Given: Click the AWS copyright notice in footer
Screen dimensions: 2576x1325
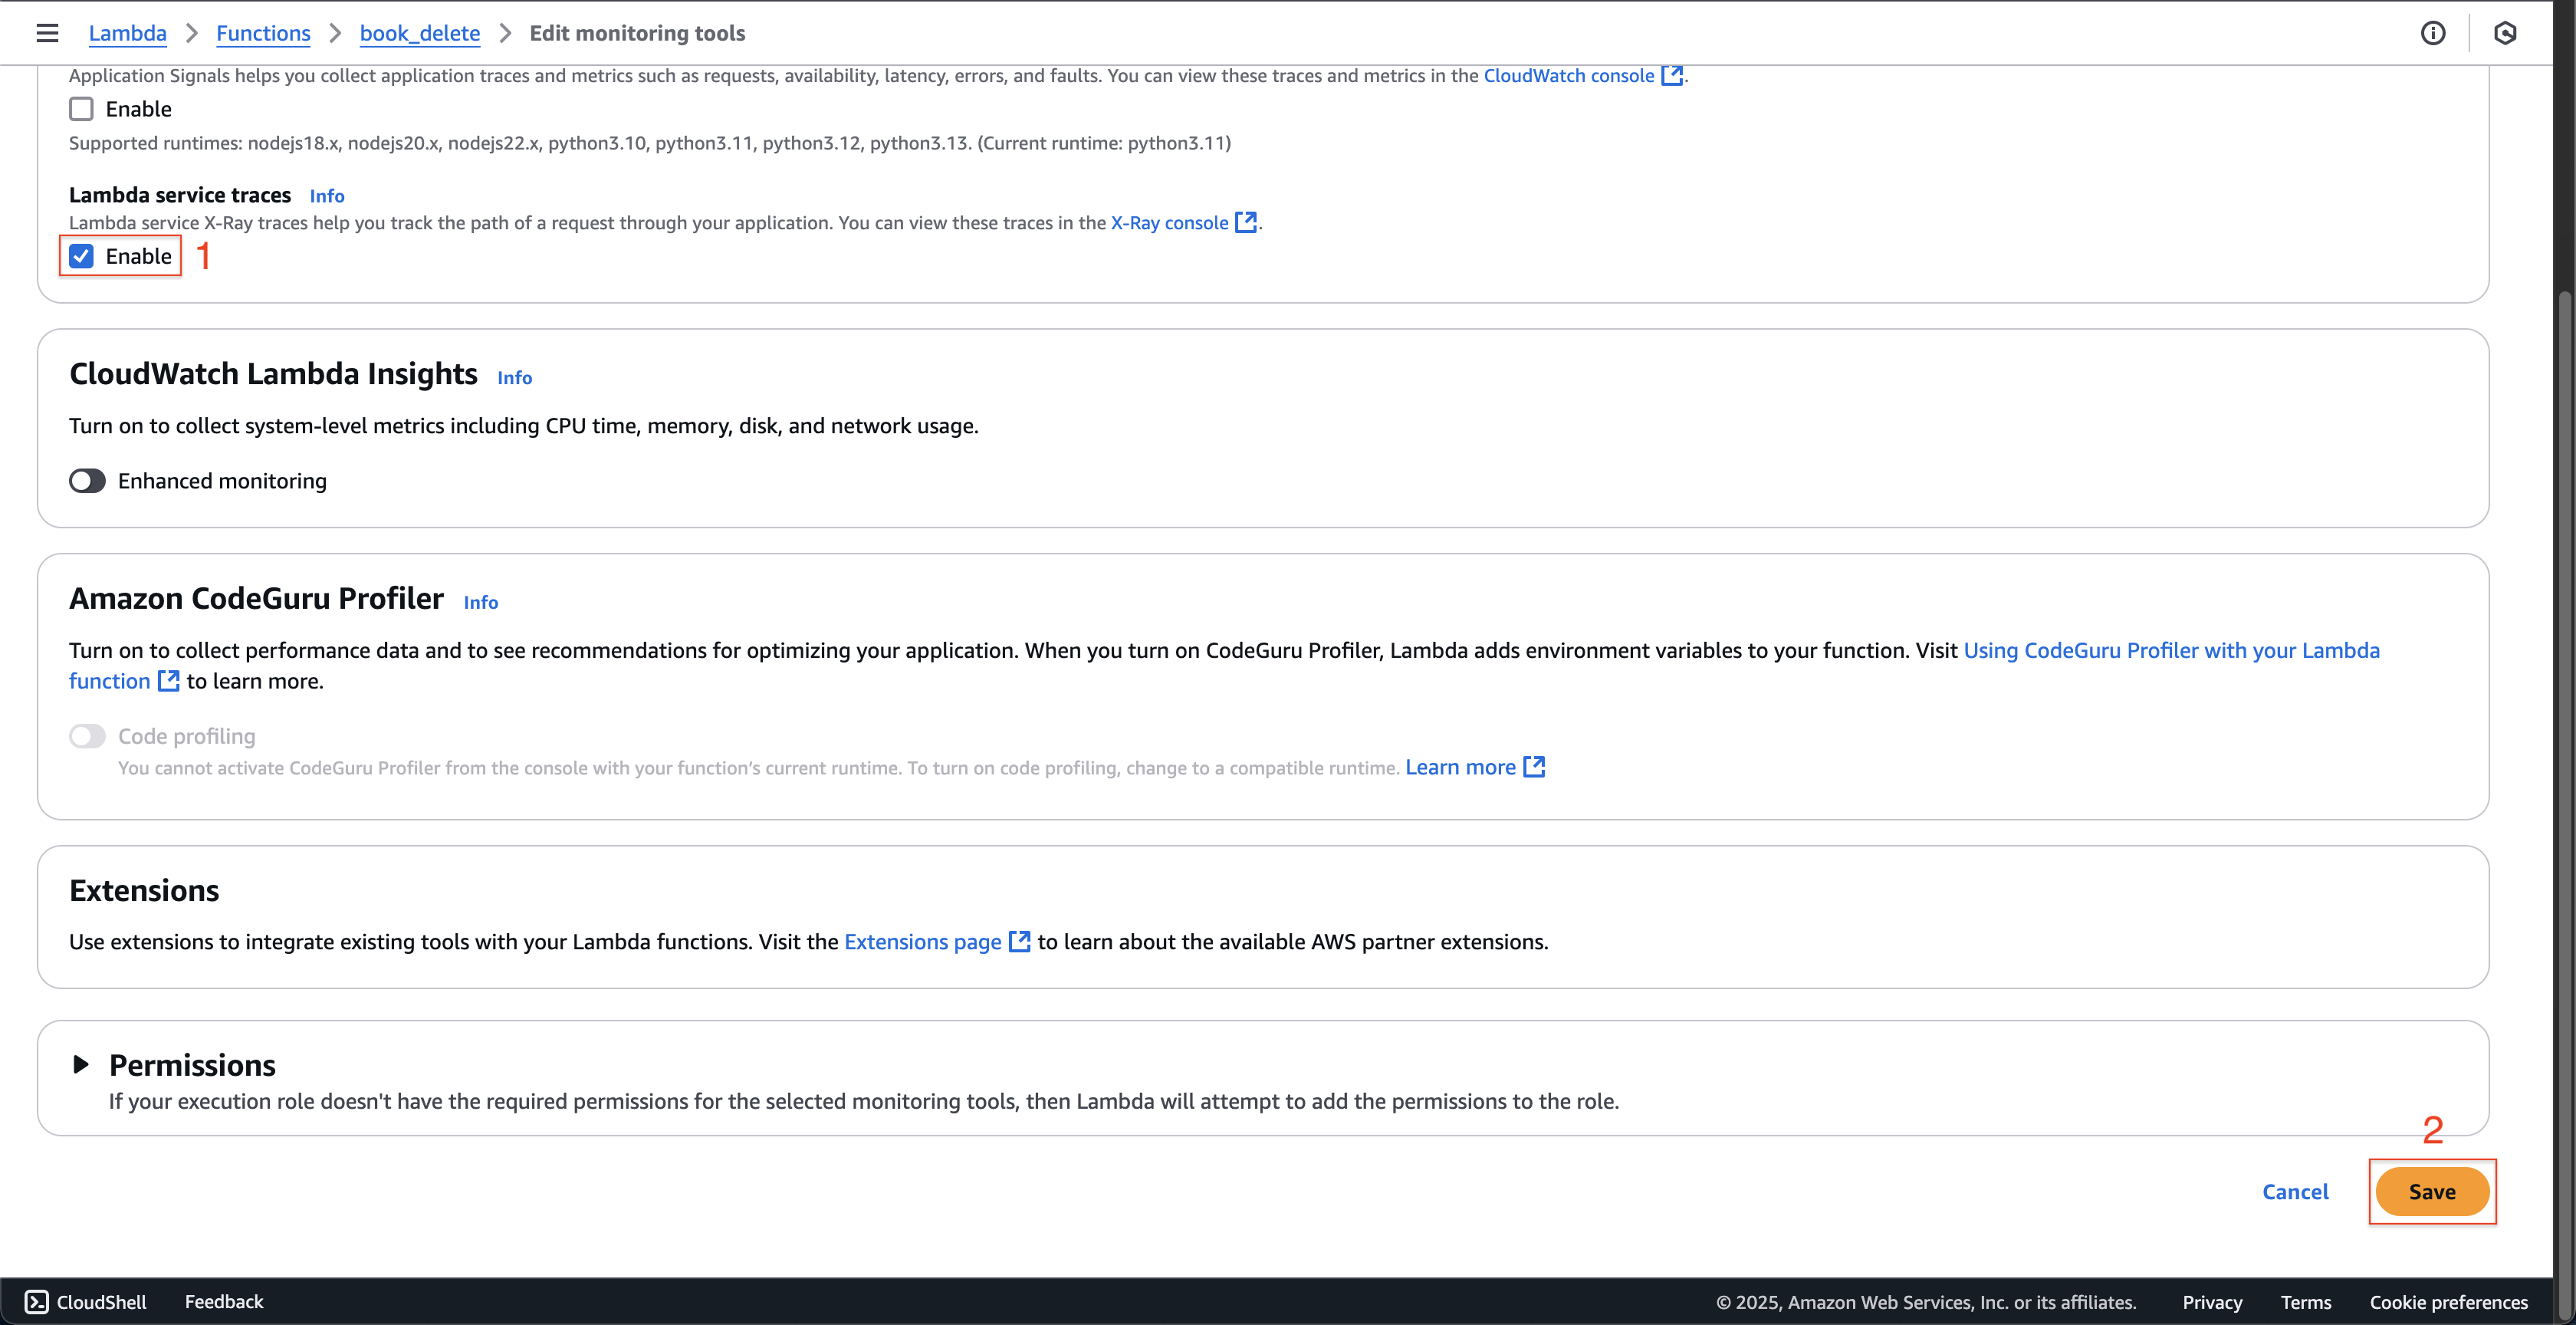Looking at the screenshot, I should click(1926, 1302).
